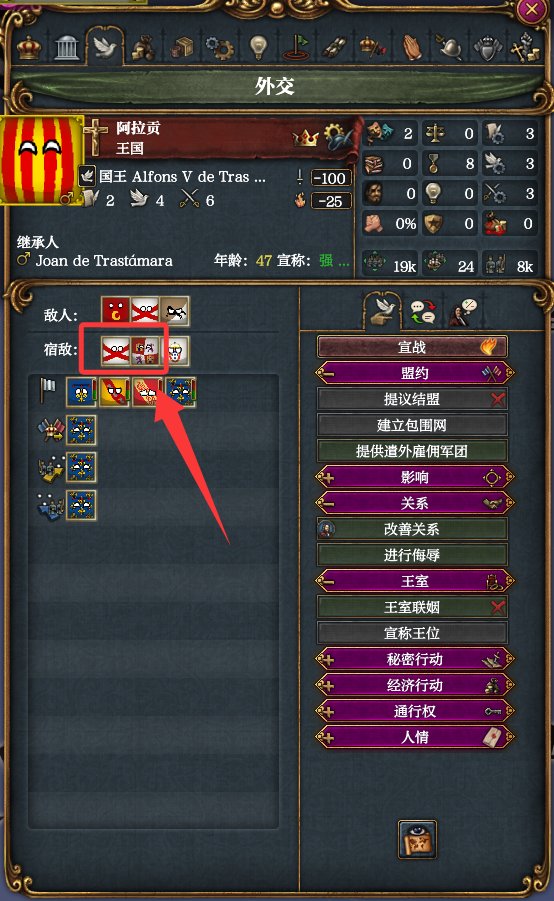This screenshot has height=901, width=554.
Task: Click the 王室联姻 button
Action: click(412, 607)
